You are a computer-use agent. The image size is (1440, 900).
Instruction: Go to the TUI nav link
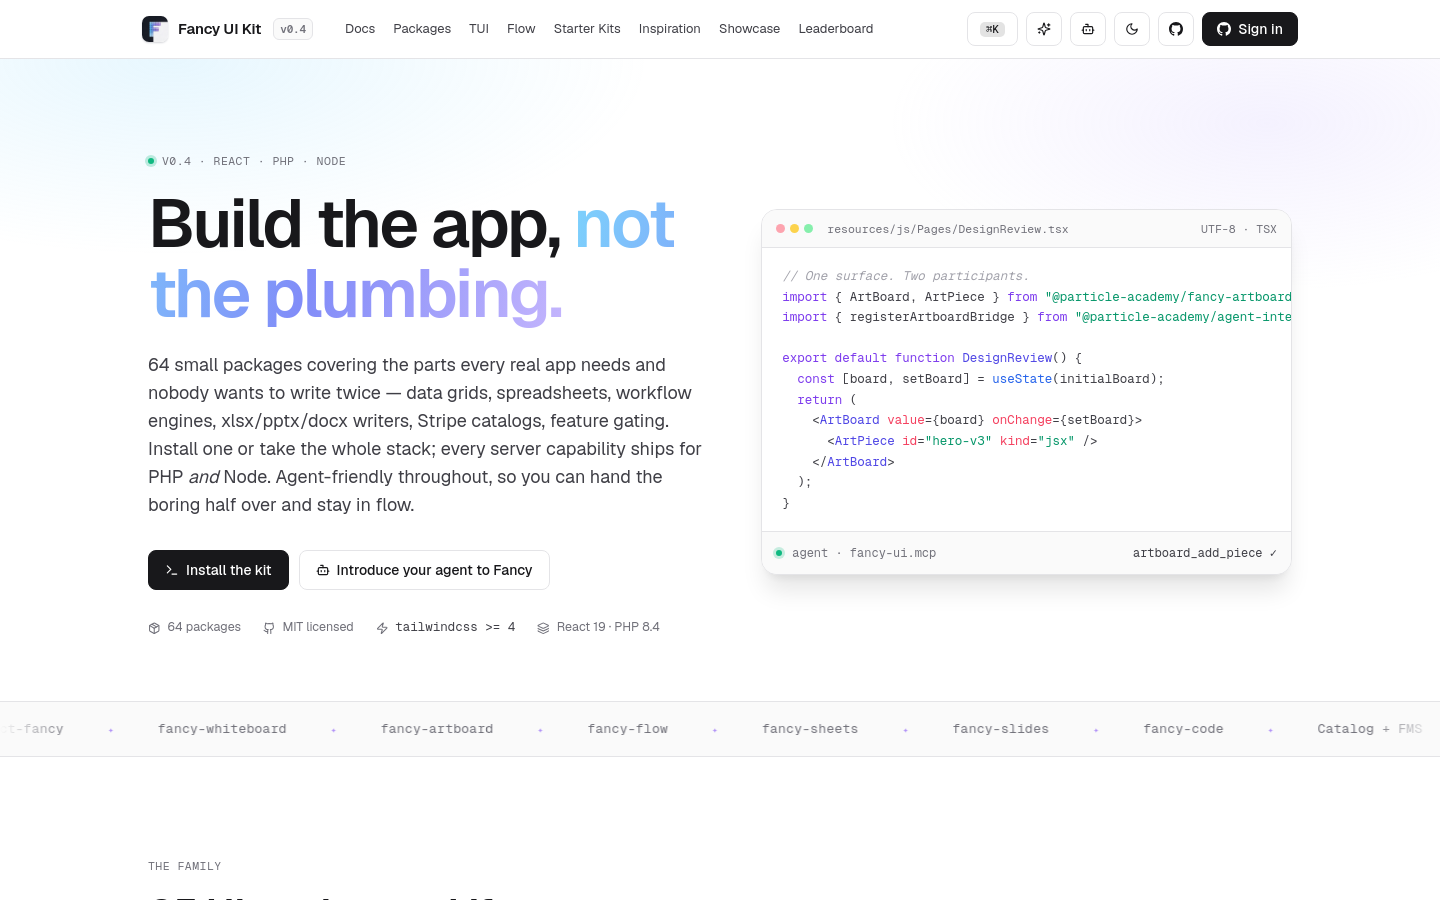tap(479, 29)
